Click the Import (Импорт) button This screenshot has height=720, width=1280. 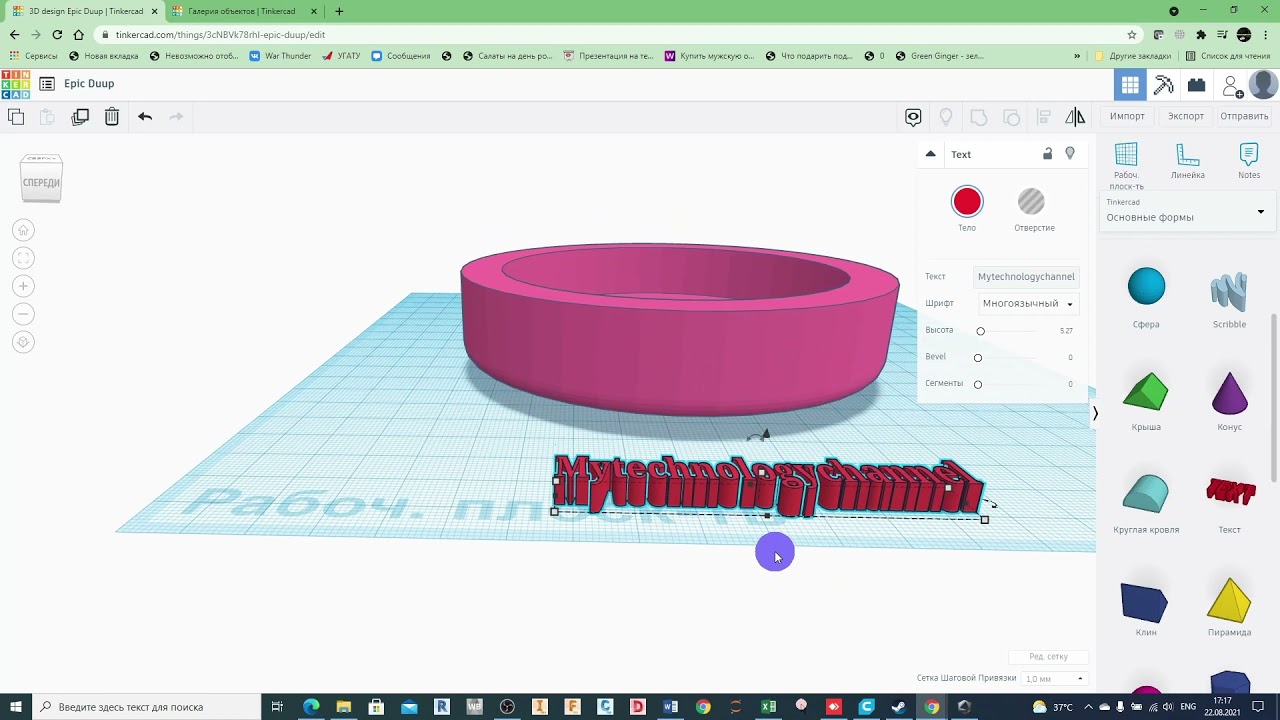click(1127, 116)
